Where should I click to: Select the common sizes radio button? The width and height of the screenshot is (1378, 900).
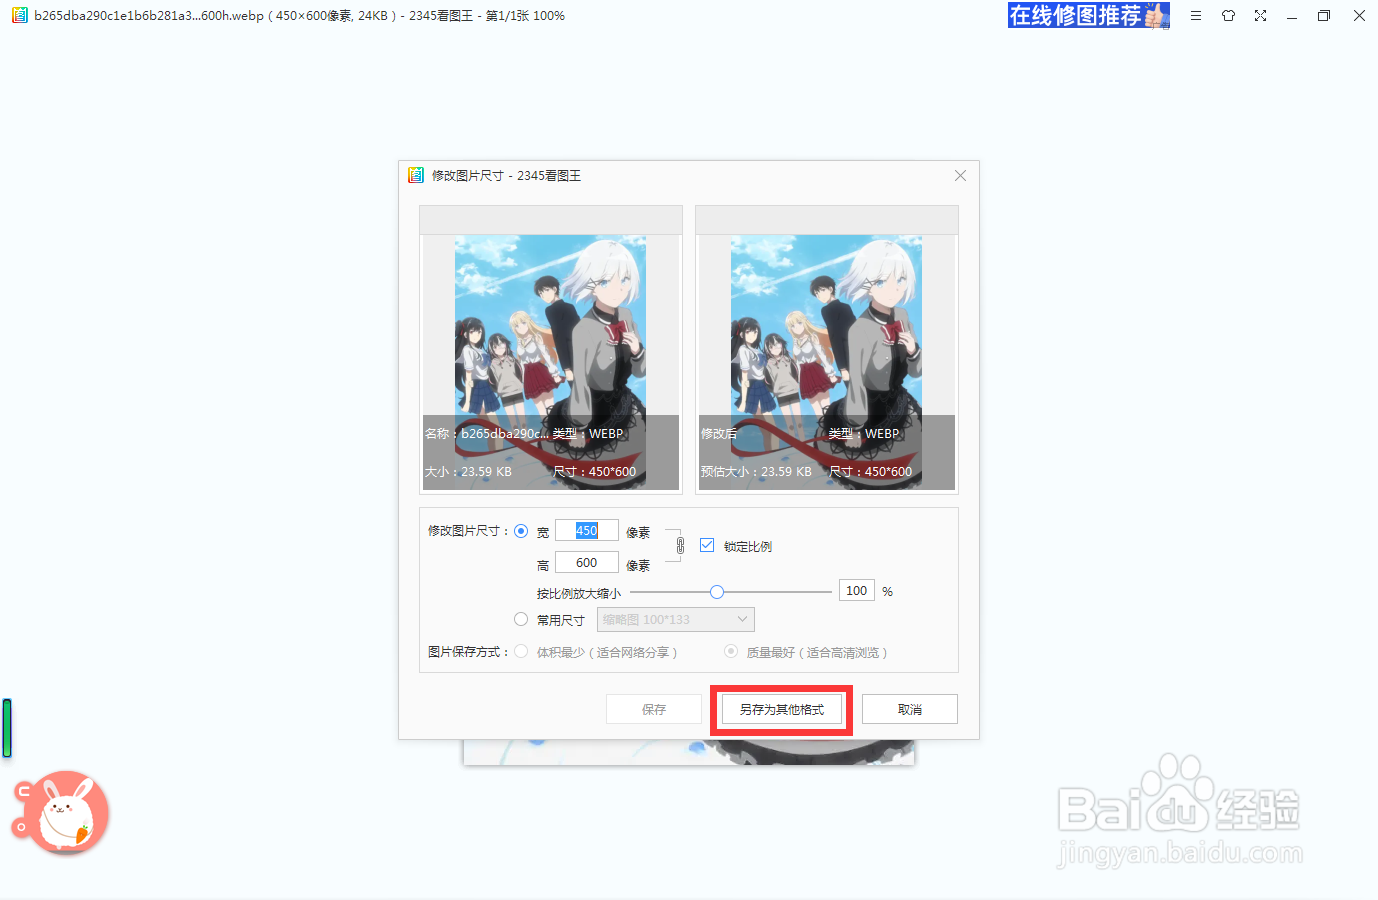pos(521,619)
